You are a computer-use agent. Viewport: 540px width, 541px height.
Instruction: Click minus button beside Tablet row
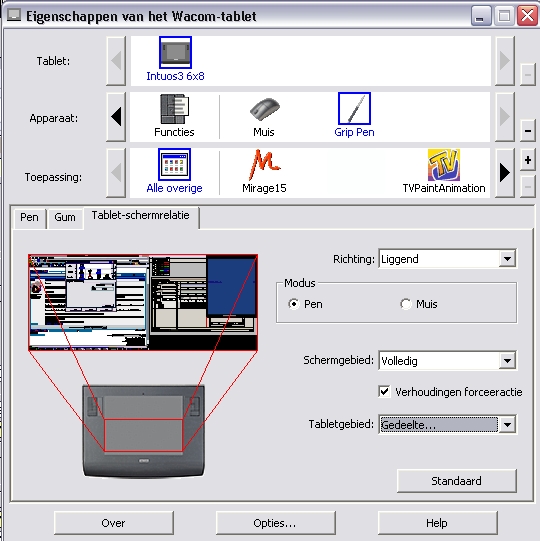528,75
